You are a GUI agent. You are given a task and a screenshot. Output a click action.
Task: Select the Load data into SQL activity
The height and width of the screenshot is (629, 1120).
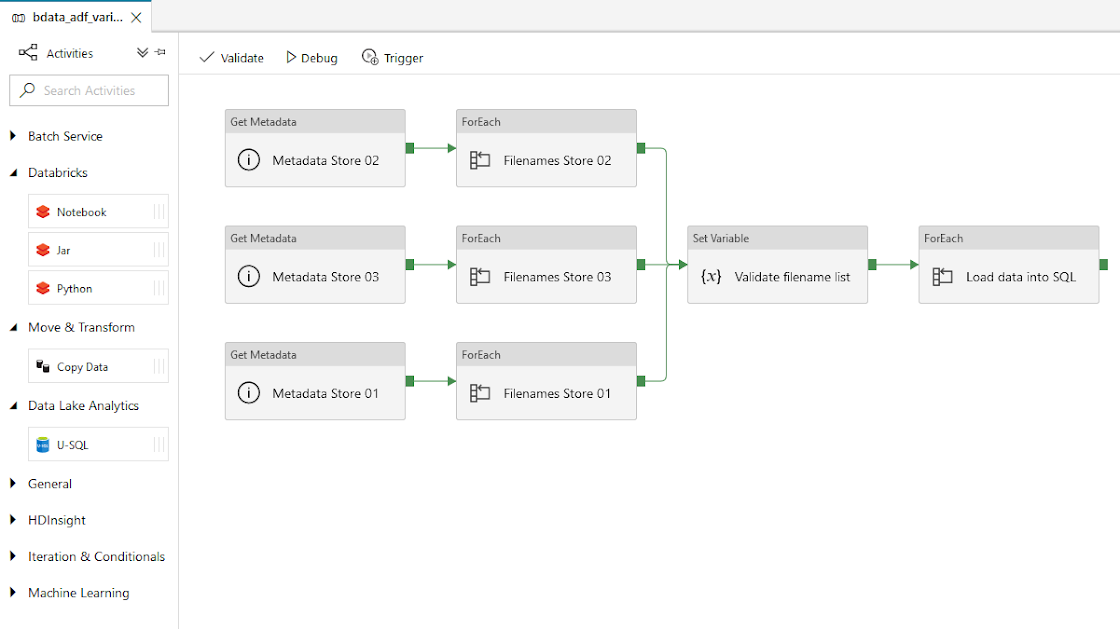pyautogui.click(x=1008, y=277)
